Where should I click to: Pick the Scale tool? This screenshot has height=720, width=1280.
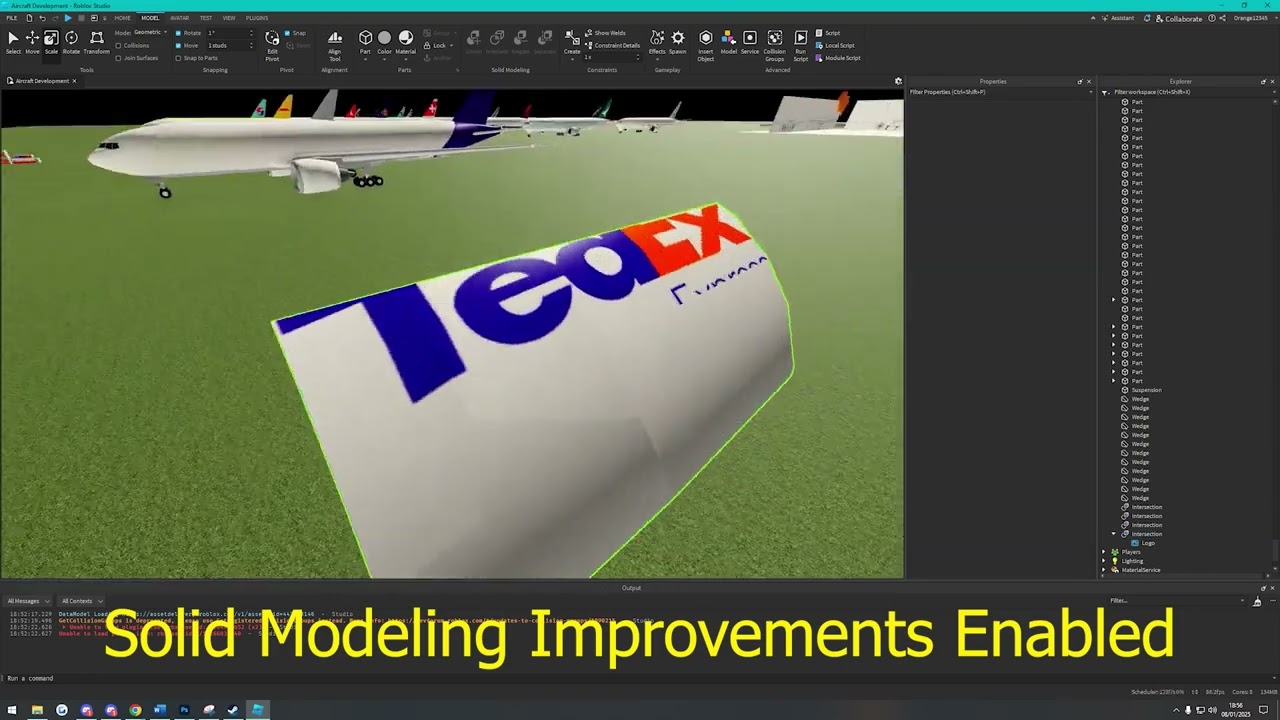coord(51,42)
